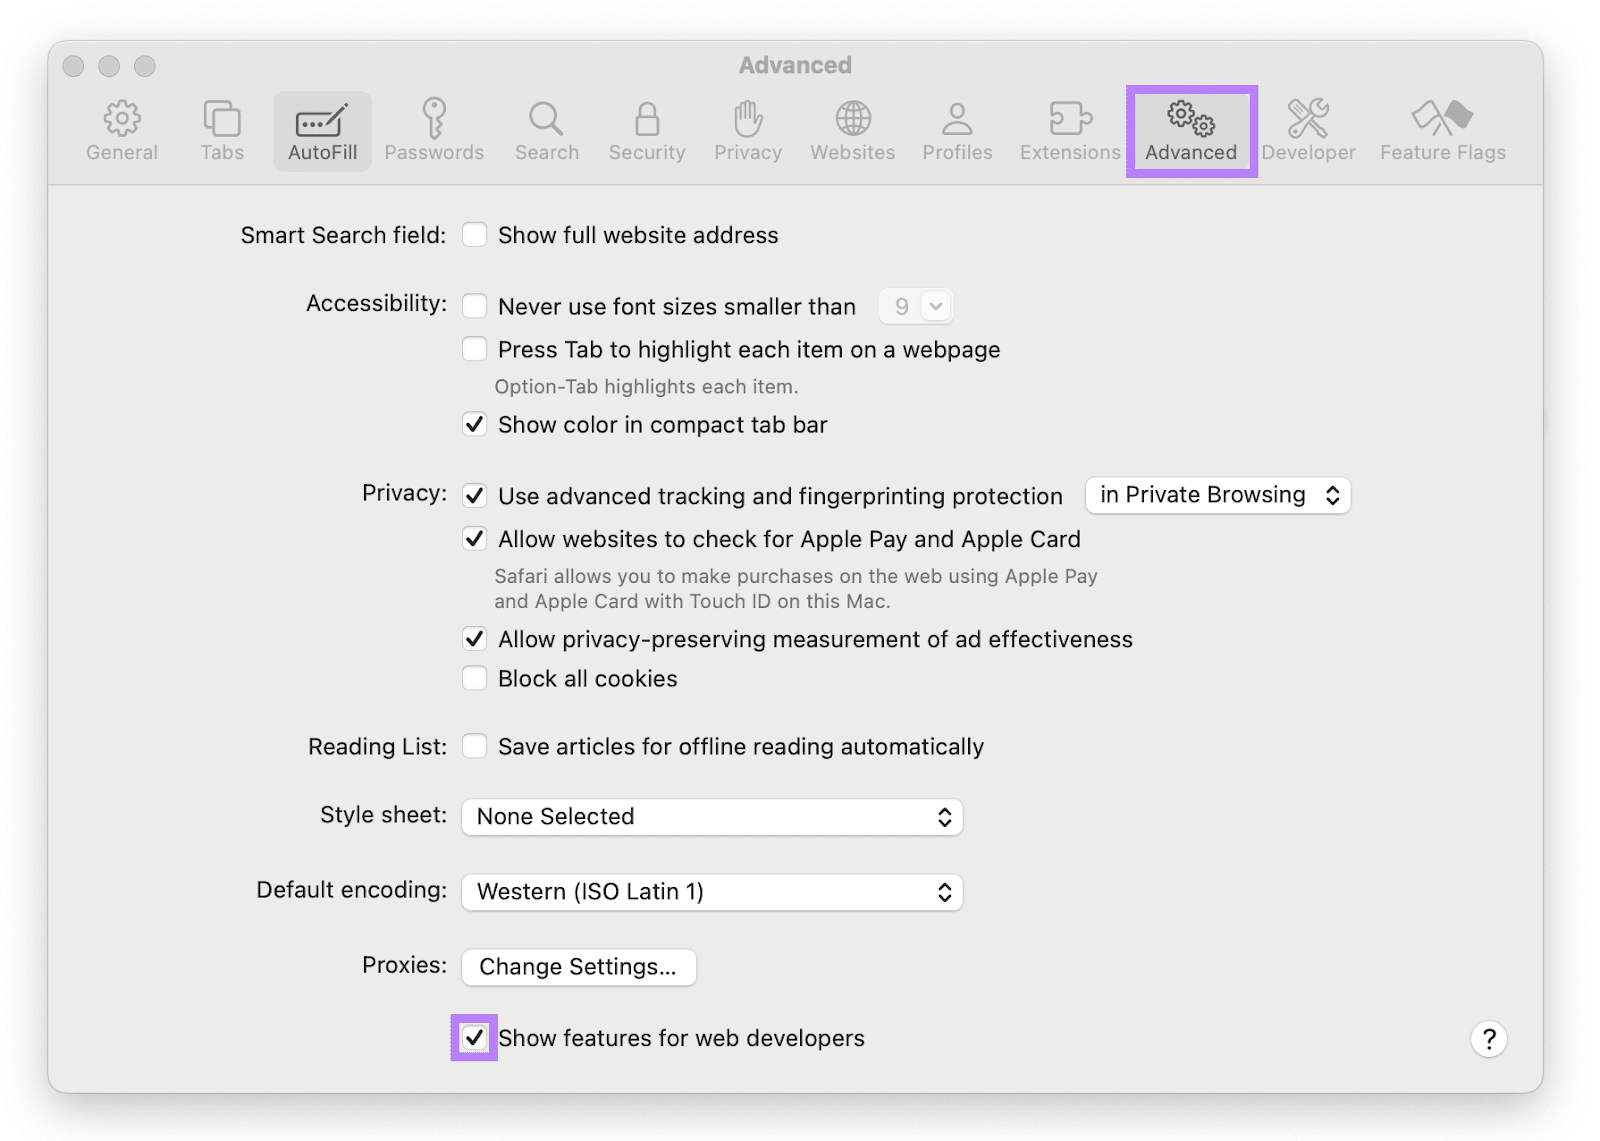
Task: Open the 'in Private Browsing' popup menu
Action: tap(1218, 495)
